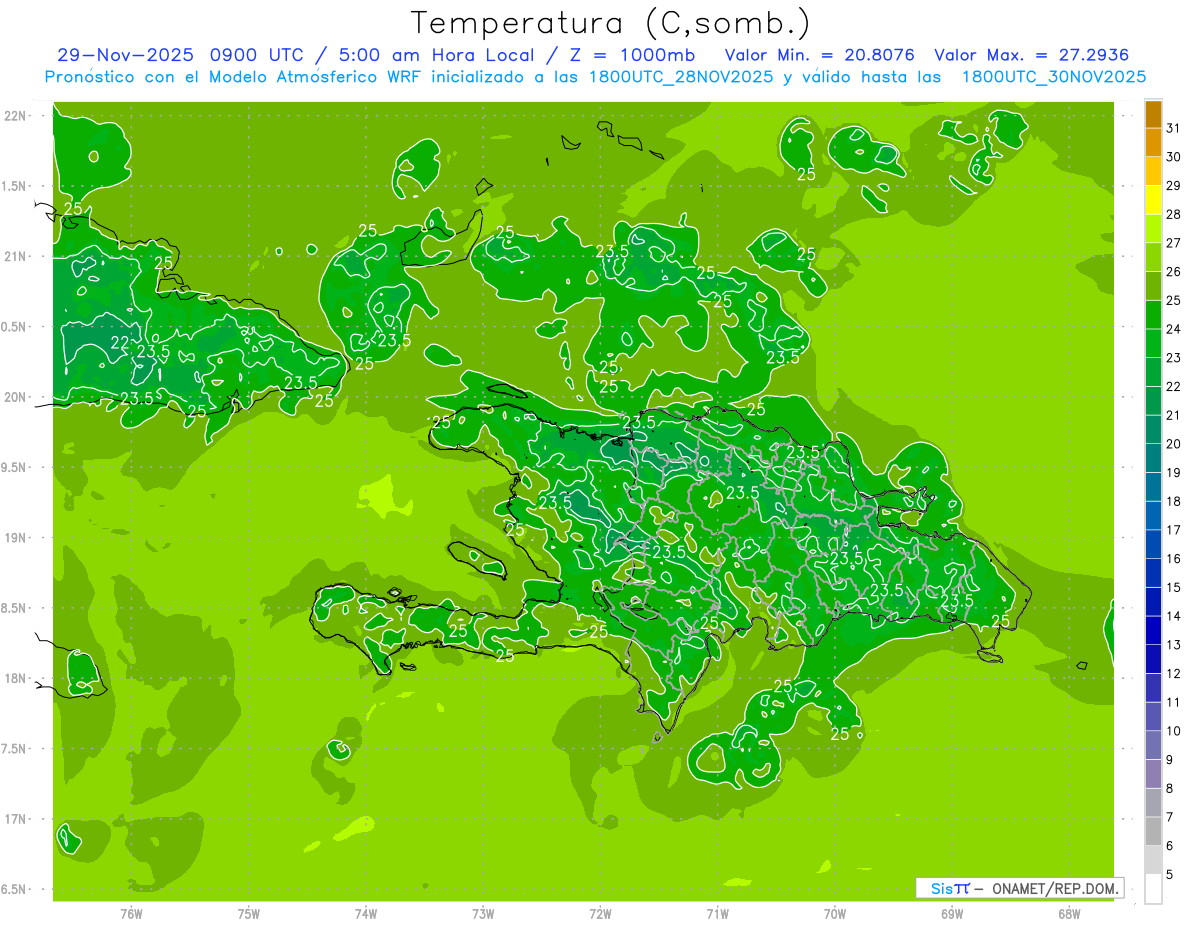Screen dimensions: 1200x927
Task: Click the legend swatch between 24 and 25
Action: pyautogui.click(x=1153, y=315)
